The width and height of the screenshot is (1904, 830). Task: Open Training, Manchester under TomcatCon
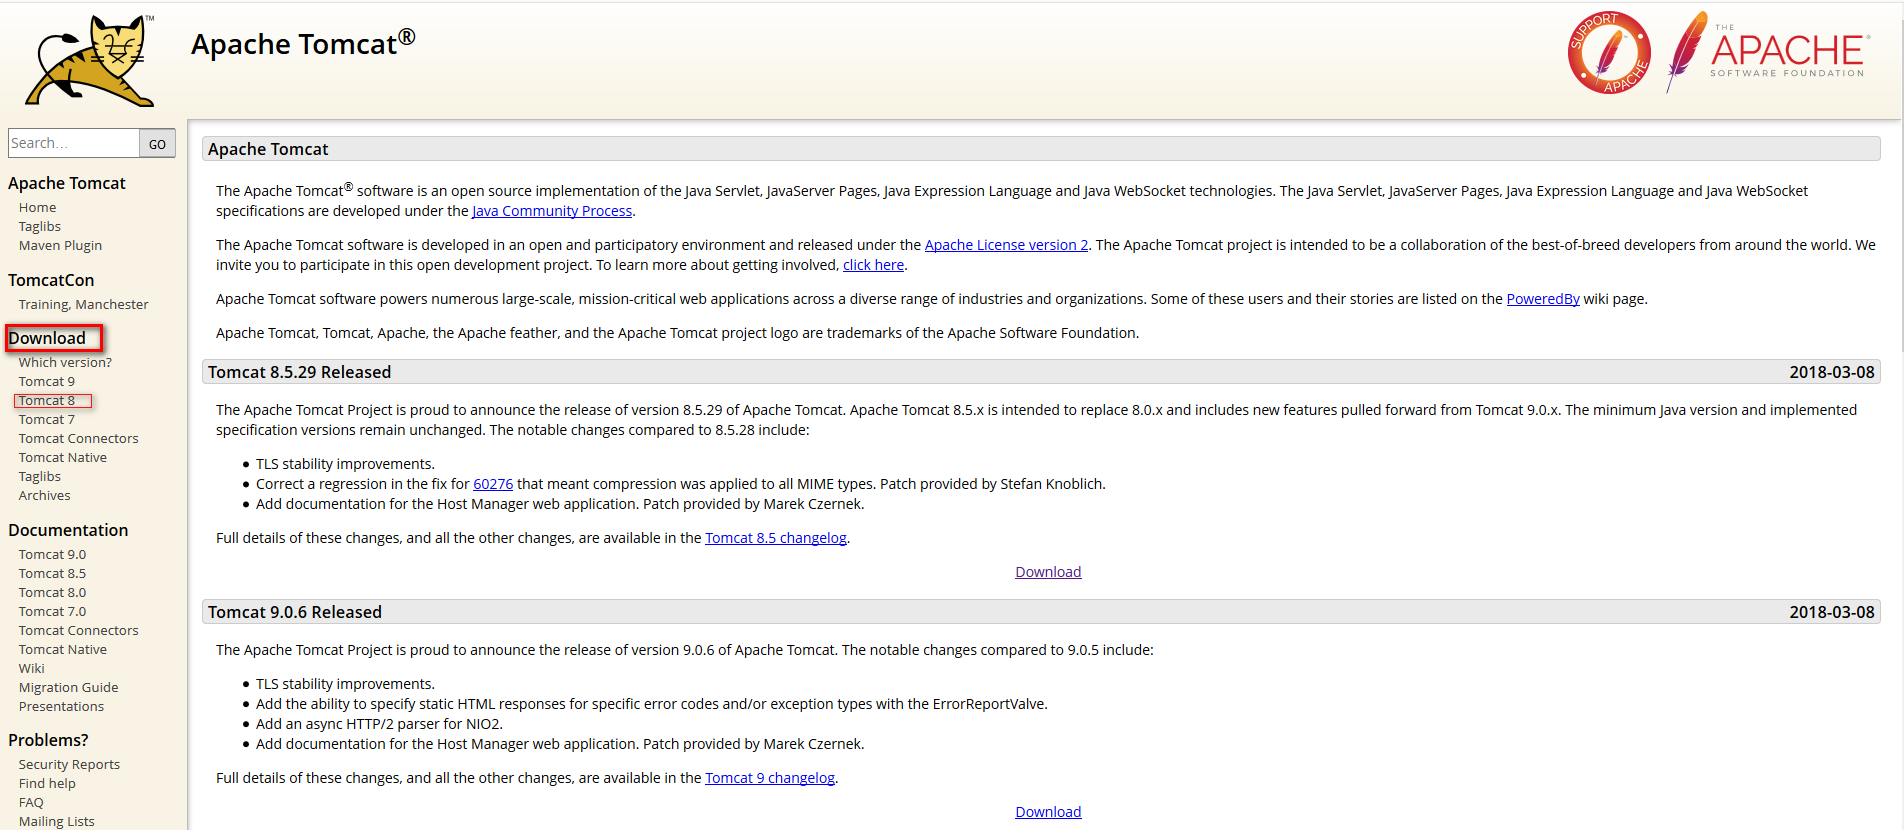coord(83,304)
